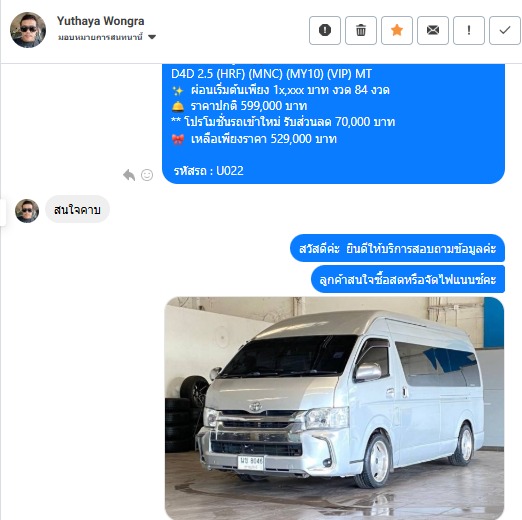Viewport: 522px width, 520px height.
Task: Open emoji reaction picker beside promo message
Action: point(147,175)
